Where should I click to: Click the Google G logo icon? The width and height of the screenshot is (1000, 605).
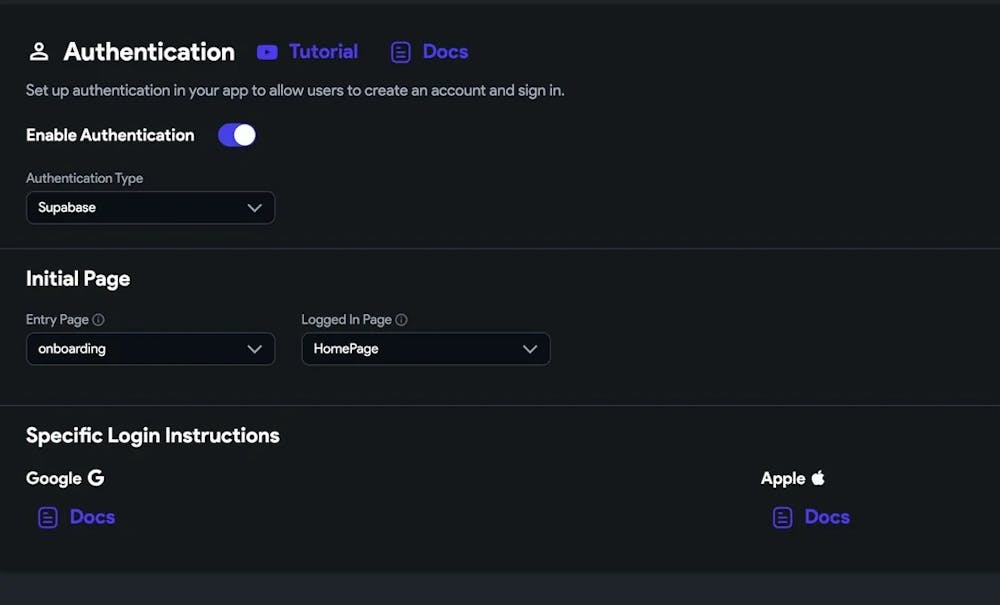96,477
